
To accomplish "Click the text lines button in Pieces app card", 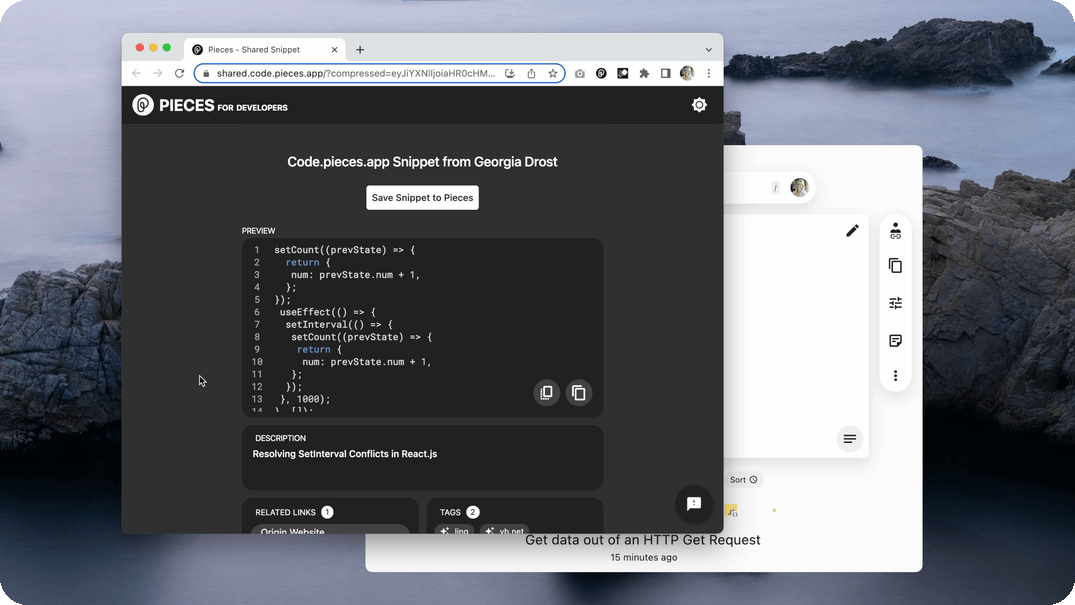I will [849, 439].
